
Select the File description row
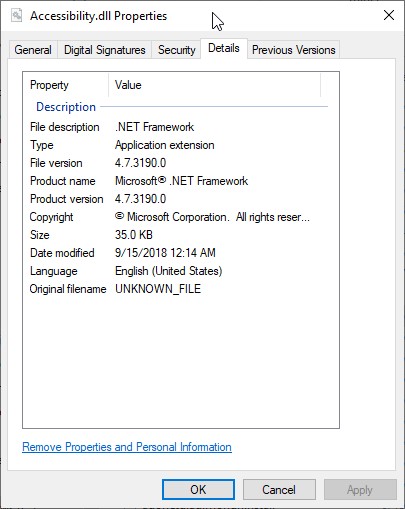coord(179,127)
